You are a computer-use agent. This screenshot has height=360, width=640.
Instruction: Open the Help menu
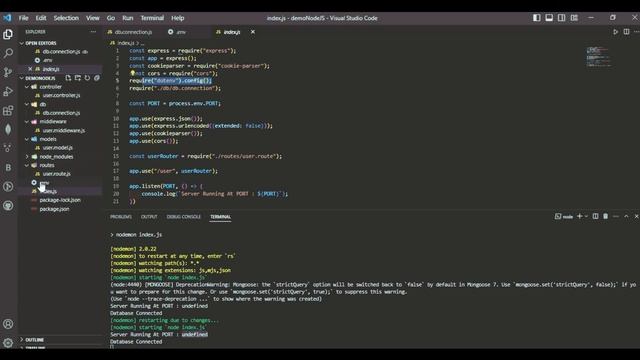click(x=178, y=18)
